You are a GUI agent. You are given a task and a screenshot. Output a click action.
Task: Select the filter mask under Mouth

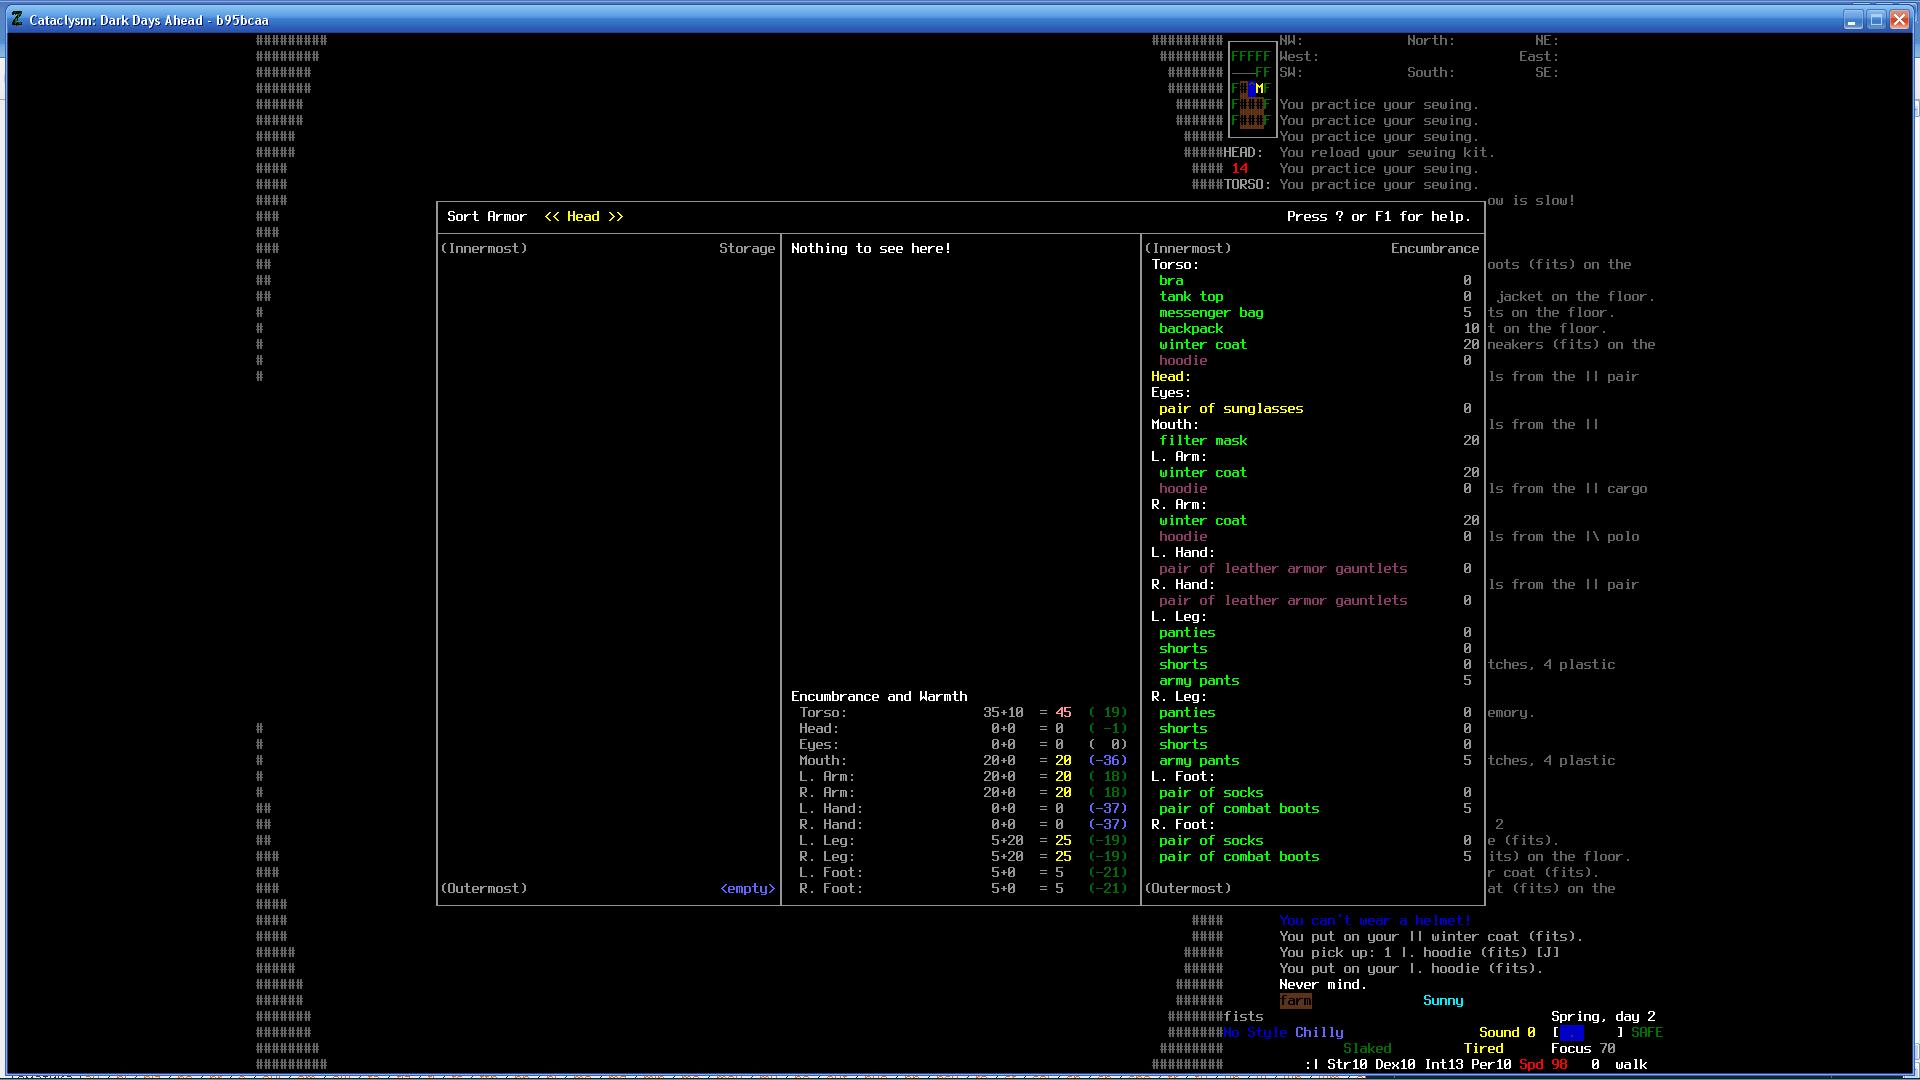[1202, 441]
